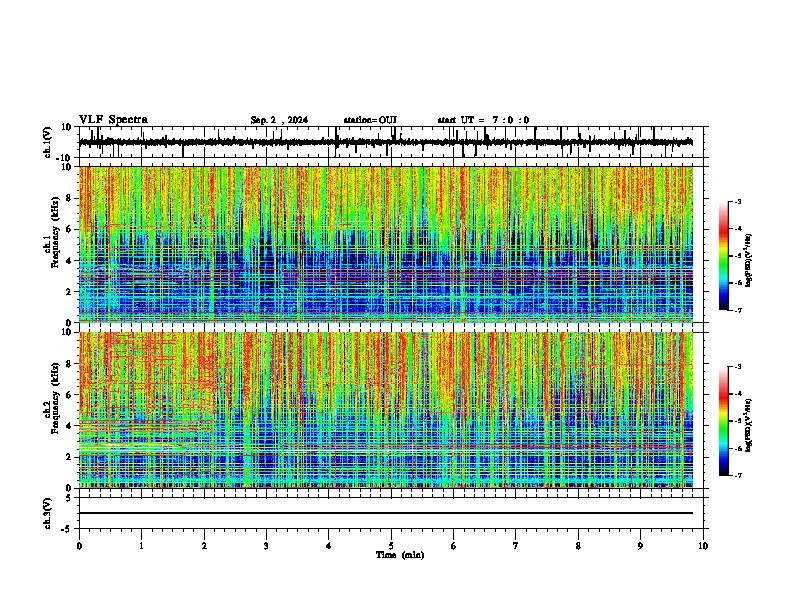Click time axis tick label "8"
Viewport: 792px width, 612px height.
(578, 546)
